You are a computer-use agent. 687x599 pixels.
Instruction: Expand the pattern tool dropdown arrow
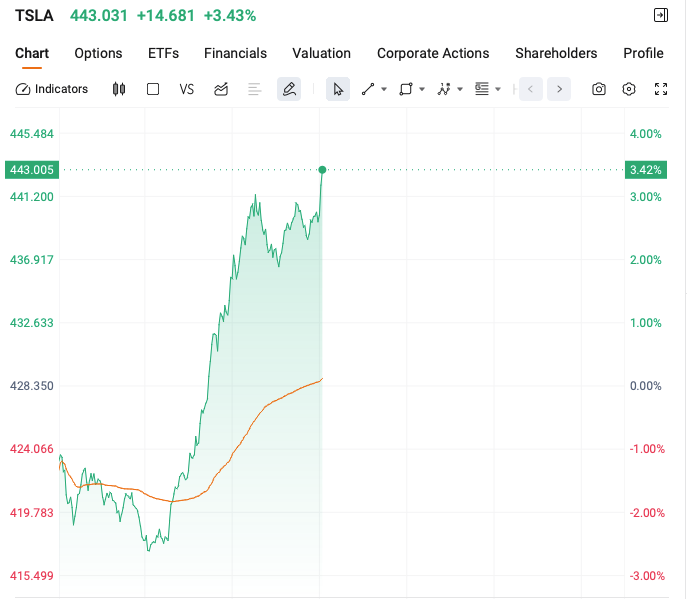pyautogui.click(x=460, y=89)
